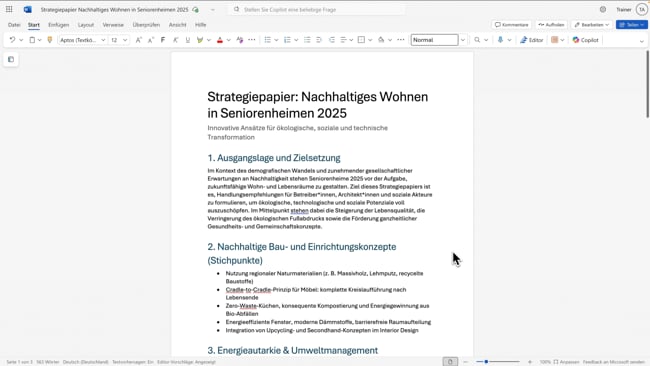
Task: Click the Normal style box
Action: point(434,40)
